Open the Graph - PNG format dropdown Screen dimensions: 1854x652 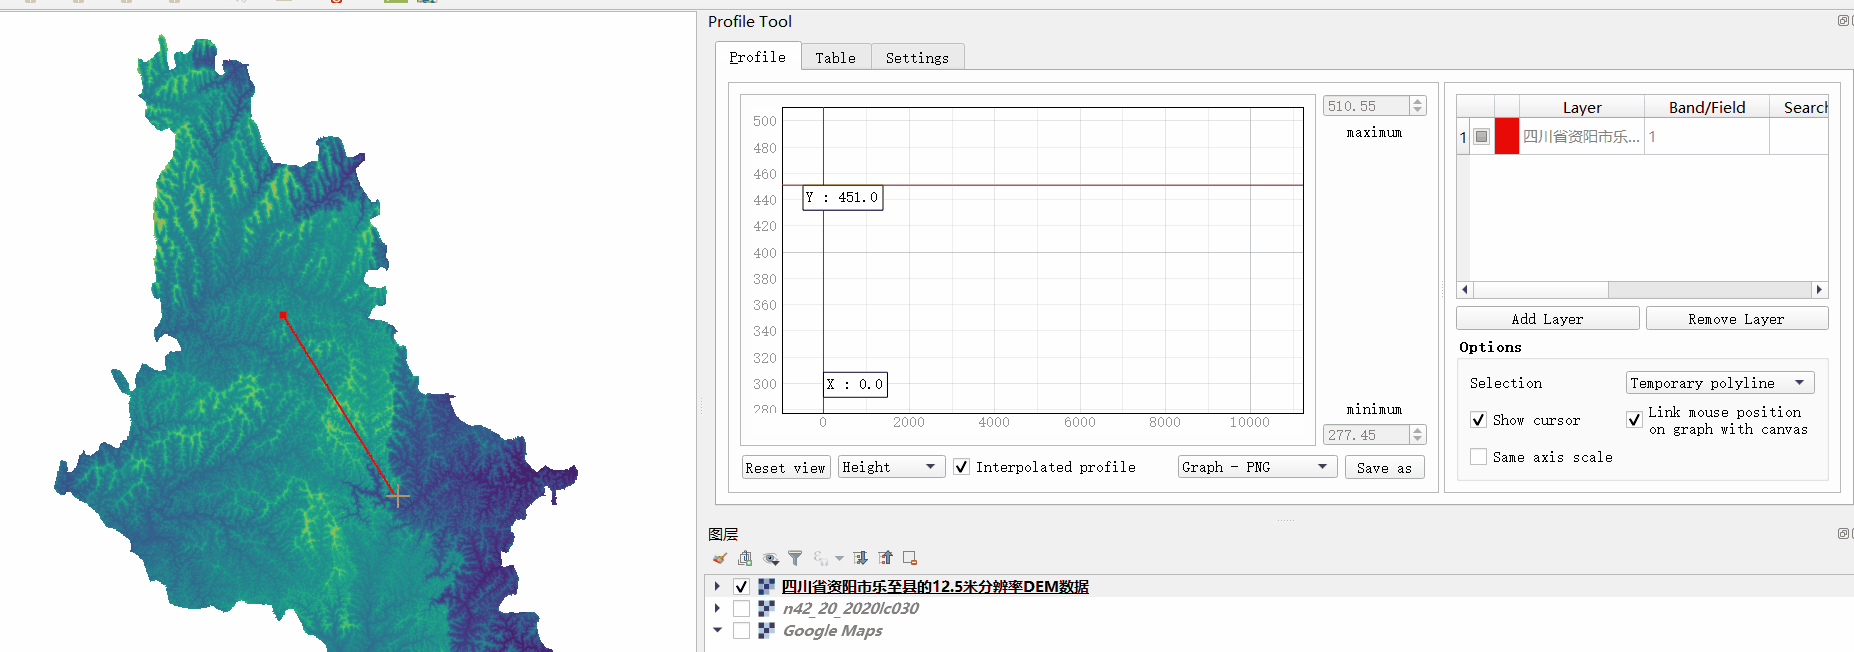[x=1257, y=467]
